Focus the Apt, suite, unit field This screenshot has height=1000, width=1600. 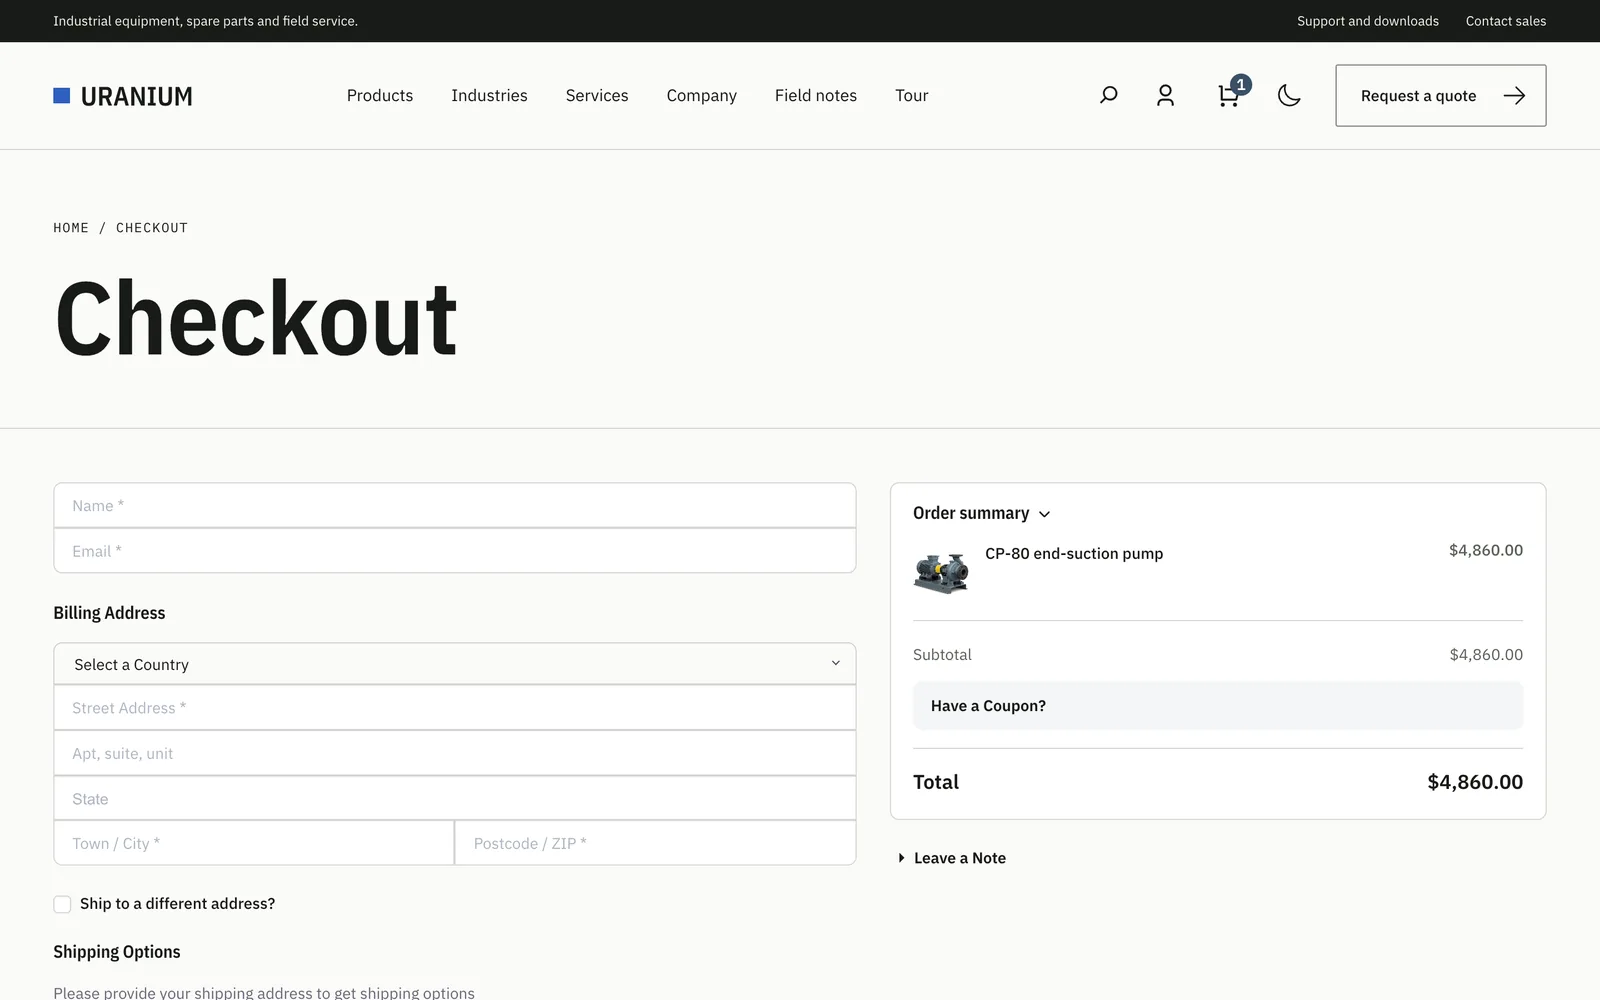pyautogui.click(x=455, y=753)
